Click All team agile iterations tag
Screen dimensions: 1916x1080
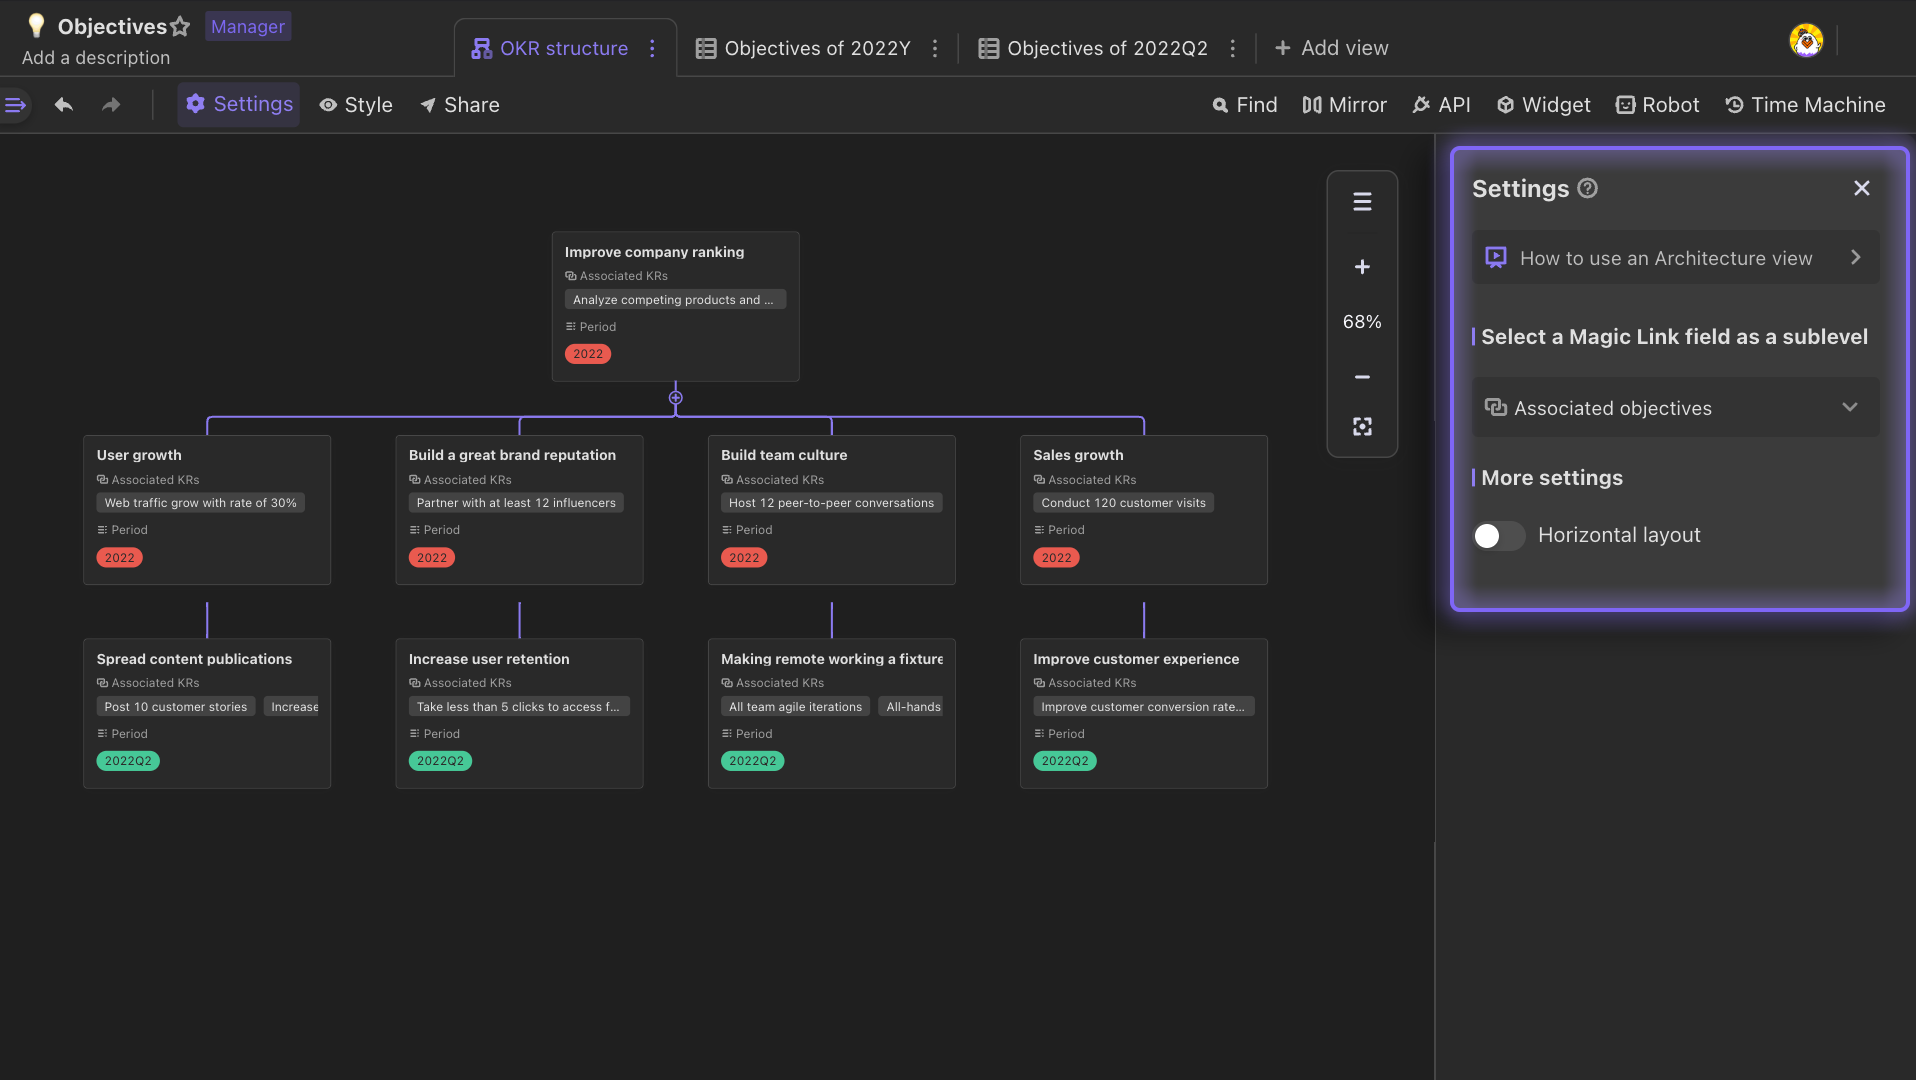(x=795, y=707)
